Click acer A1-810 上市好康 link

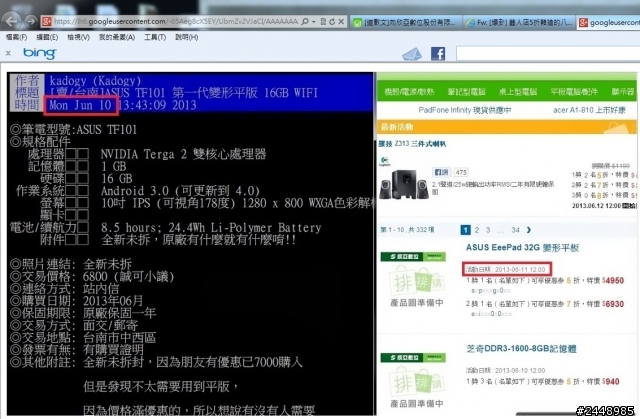[589, 110]
